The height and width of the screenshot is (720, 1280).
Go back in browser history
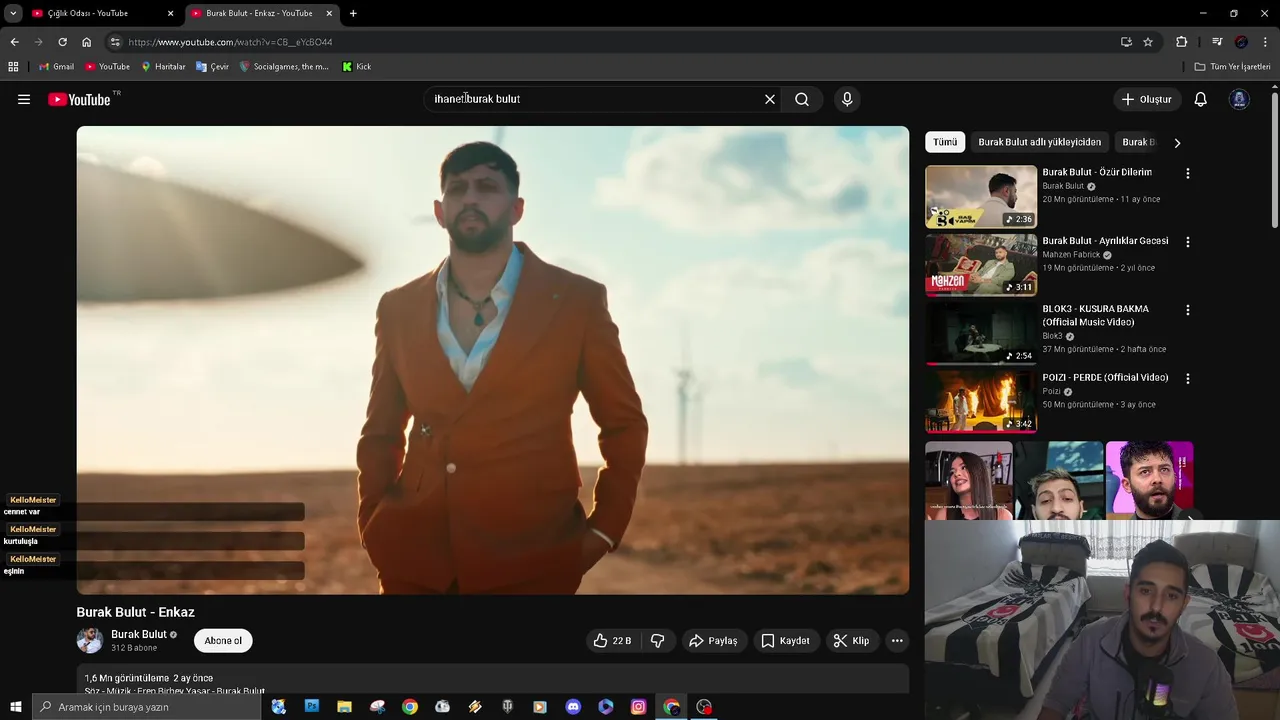[14, 42]
